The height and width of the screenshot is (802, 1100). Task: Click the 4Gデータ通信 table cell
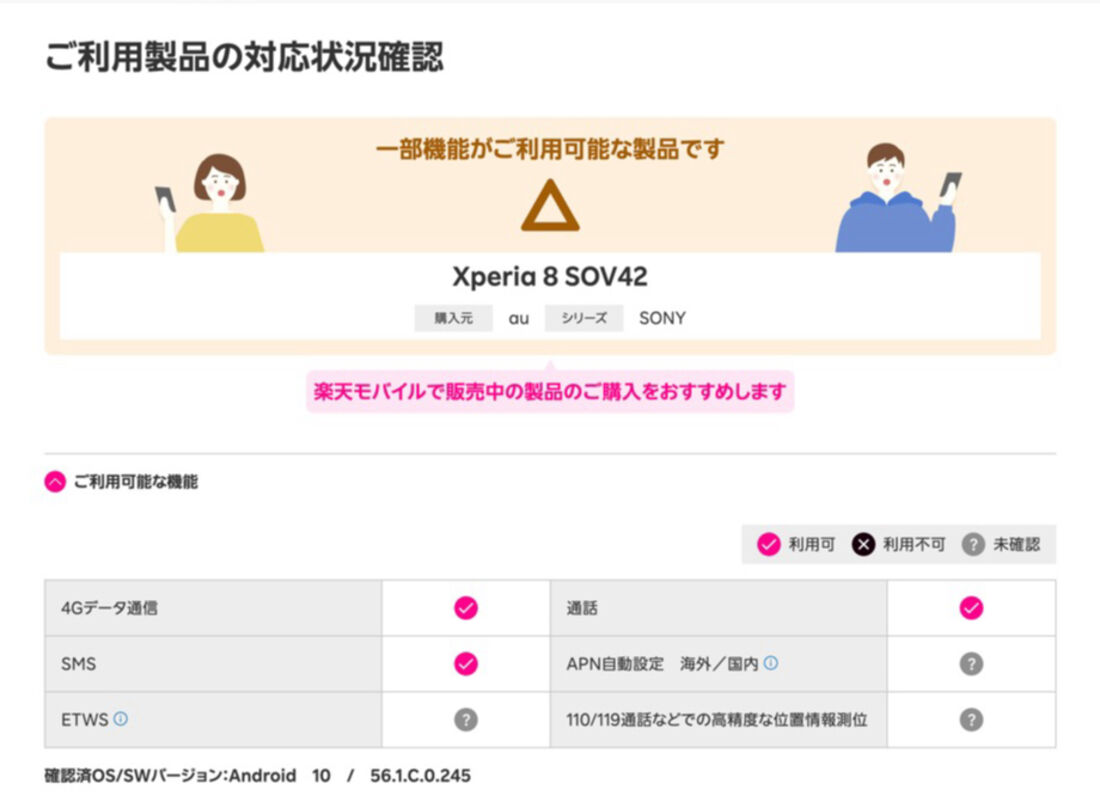pyautogui.click(x=213, y=608)
